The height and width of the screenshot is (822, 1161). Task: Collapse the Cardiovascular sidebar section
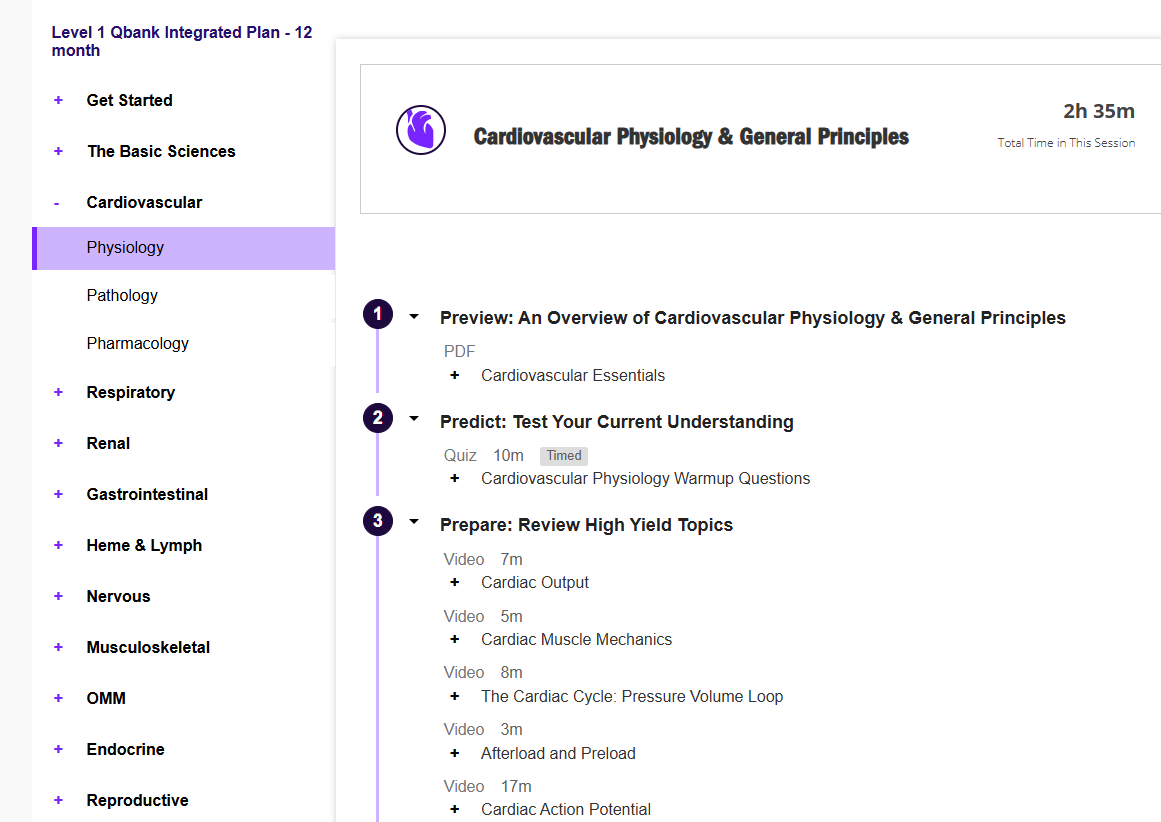pyautogui.click(x=57, y=203)
